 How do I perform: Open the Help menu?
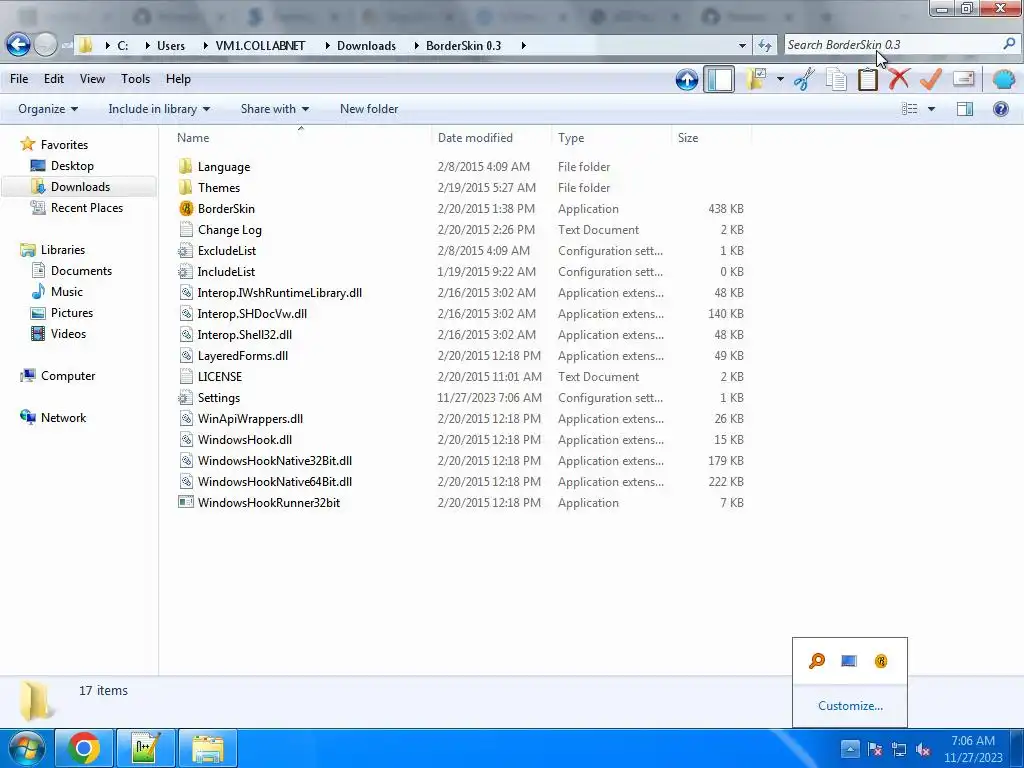(x=178, y=79)
